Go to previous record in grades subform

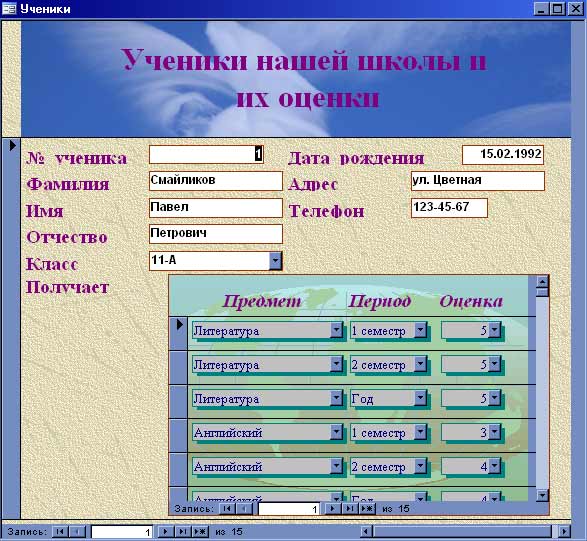tap(244, 508)
